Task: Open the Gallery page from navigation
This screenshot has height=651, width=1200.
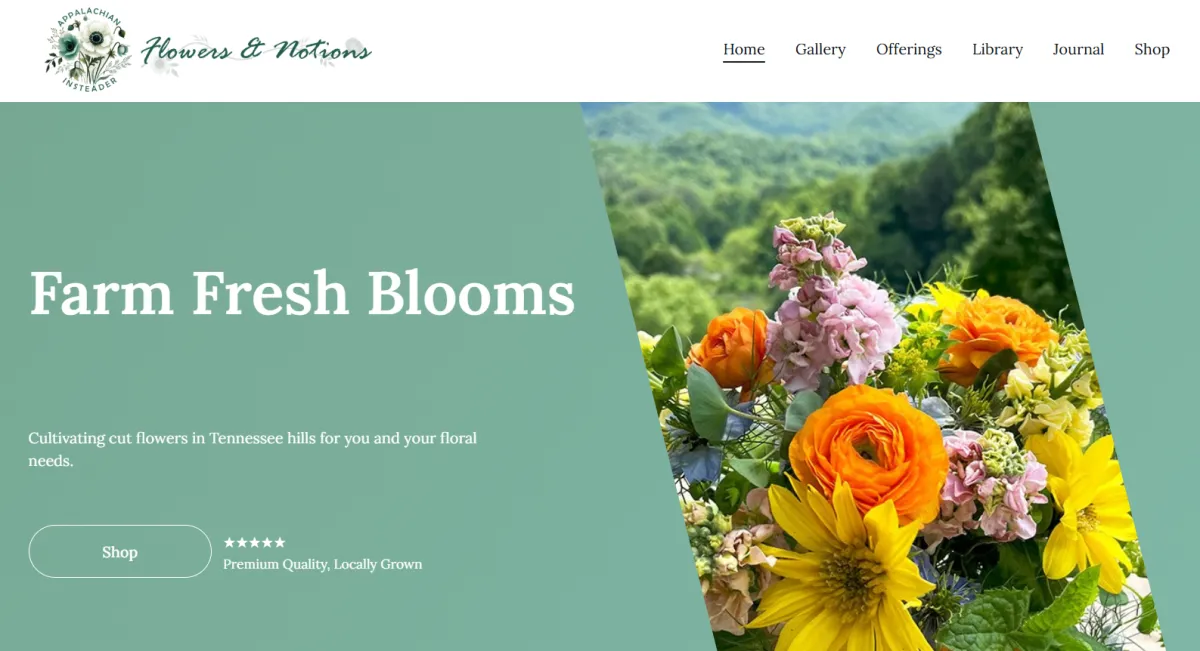Action: click(x=821, y=49)
